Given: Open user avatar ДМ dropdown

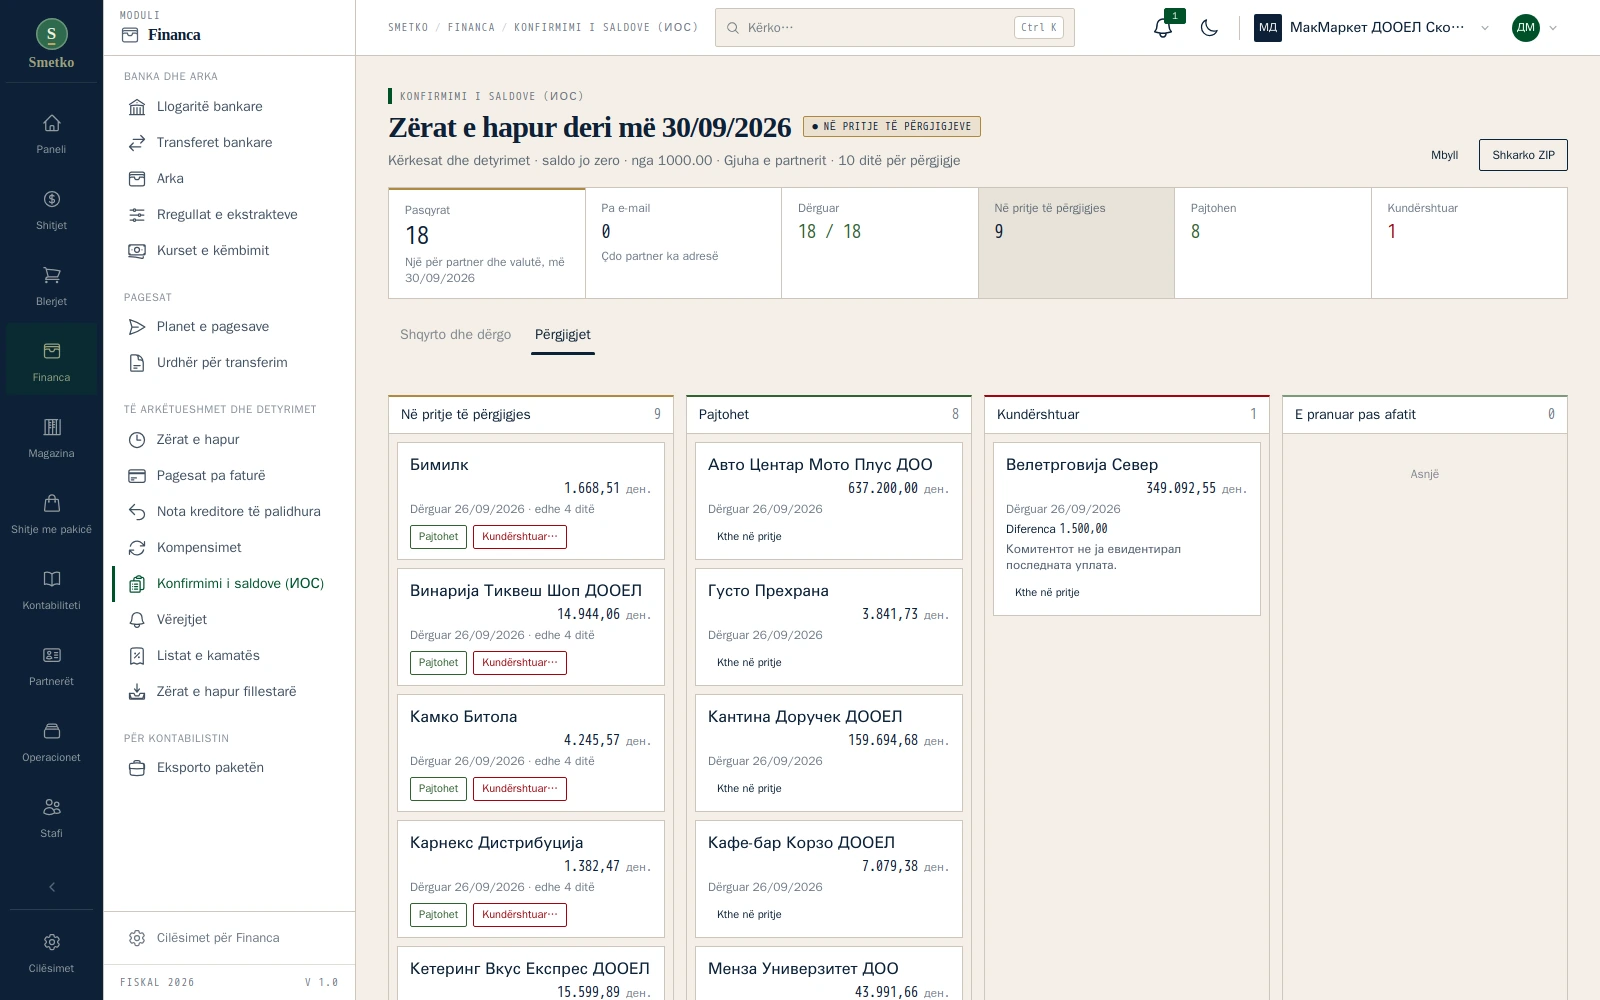Looking at the screenshot, I should pyautogui.click(x=1535, y=28).
